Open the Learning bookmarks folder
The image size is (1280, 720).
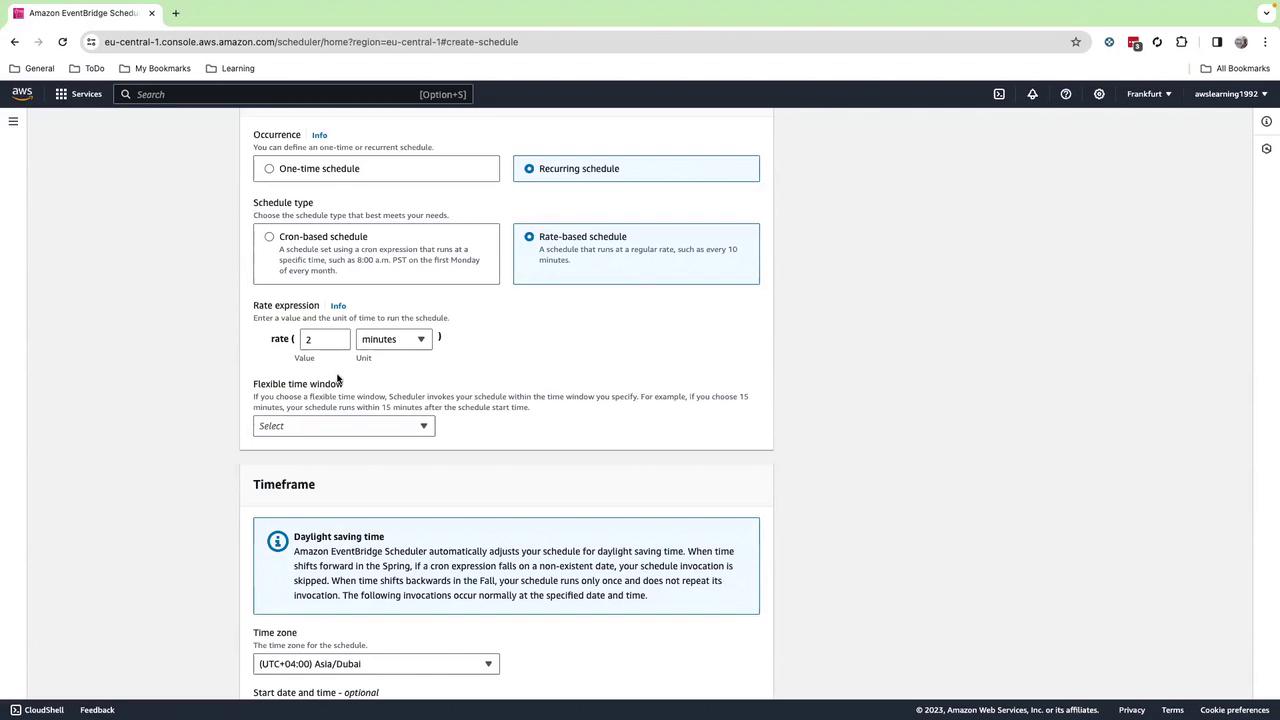click(230, 68)
